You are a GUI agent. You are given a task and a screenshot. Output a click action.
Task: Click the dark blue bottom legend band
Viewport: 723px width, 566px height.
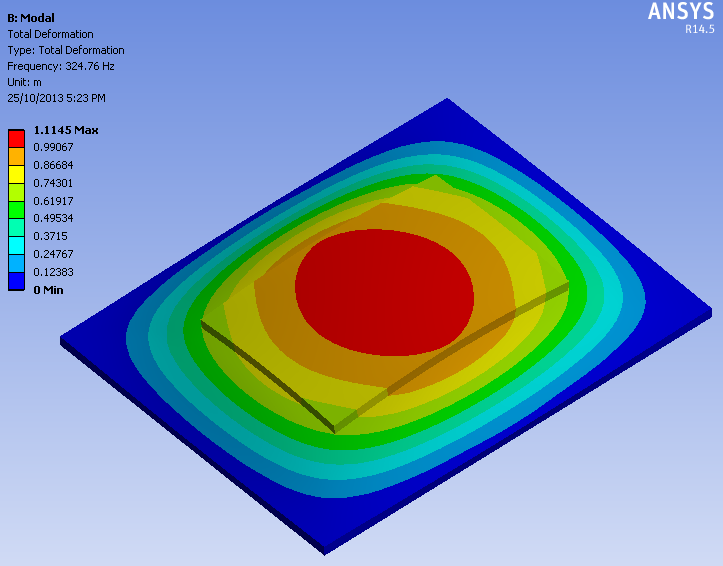click(x=16, y=282)
